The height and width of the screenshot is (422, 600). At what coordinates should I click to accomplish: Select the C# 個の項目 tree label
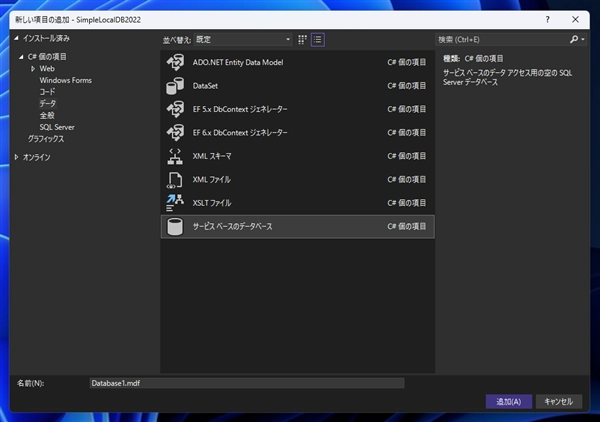(x=47, y=57)
